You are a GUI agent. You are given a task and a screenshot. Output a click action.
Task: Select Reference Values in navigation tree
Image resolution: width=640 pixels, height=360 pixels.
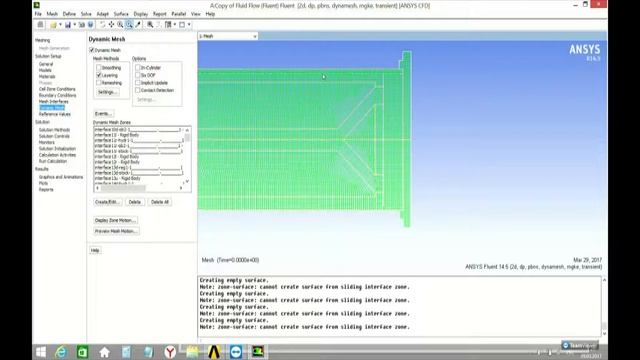click(55, 114)
